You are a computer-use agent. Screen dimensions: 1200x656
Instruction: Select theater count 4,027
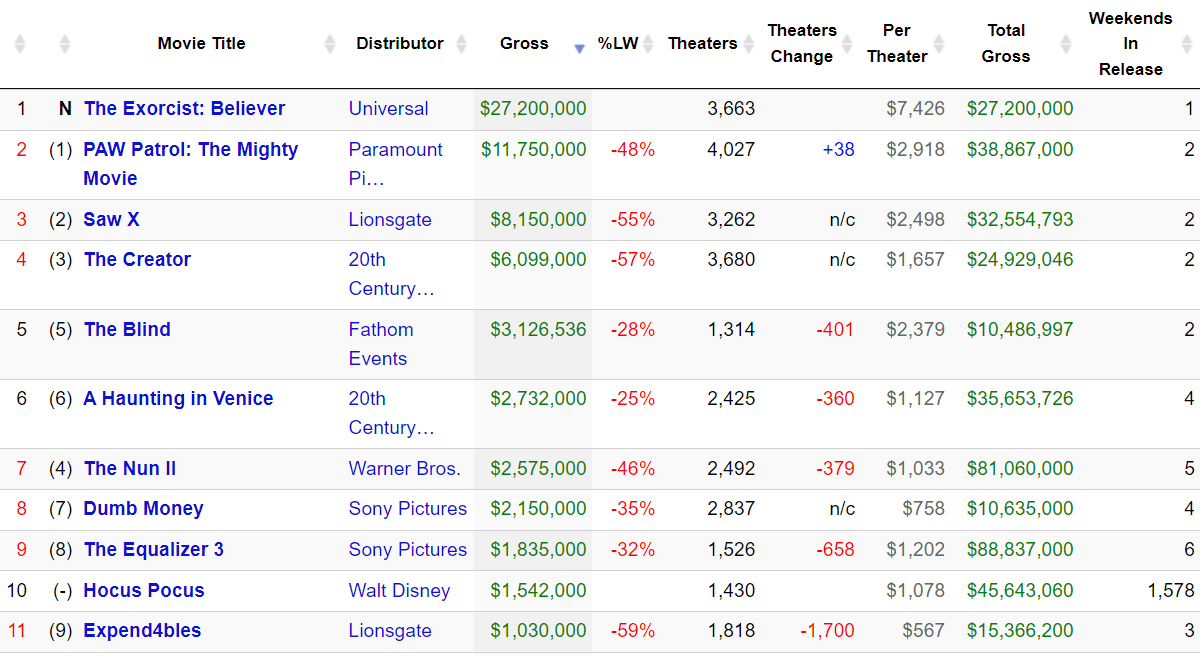731,150
